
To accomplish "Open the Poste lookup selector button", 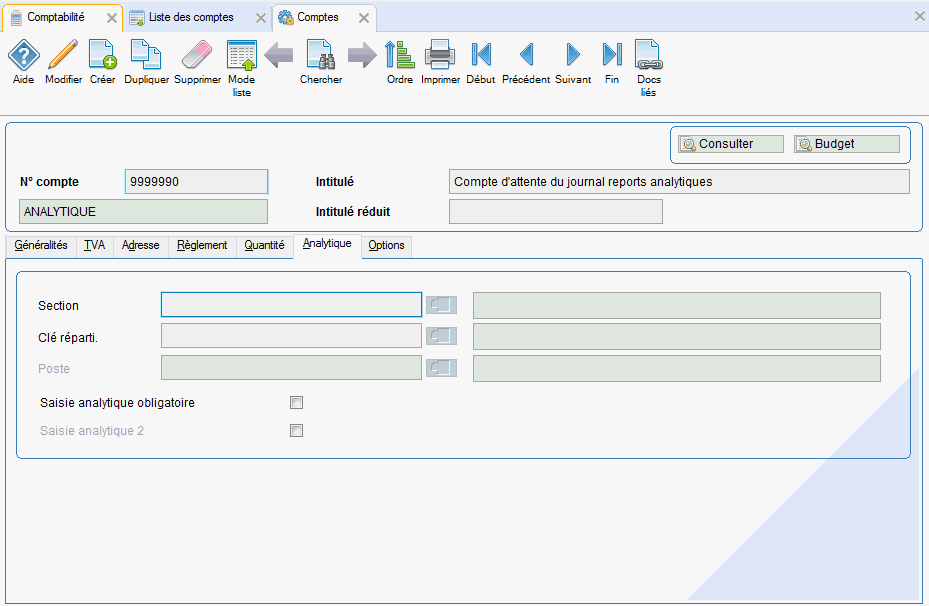I will pyautogui.click(x=441, y=369).
